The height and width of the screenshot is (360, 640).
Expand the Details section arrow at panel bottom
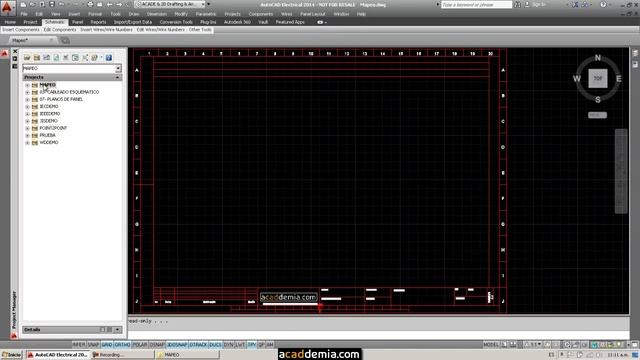click(118, 330)
